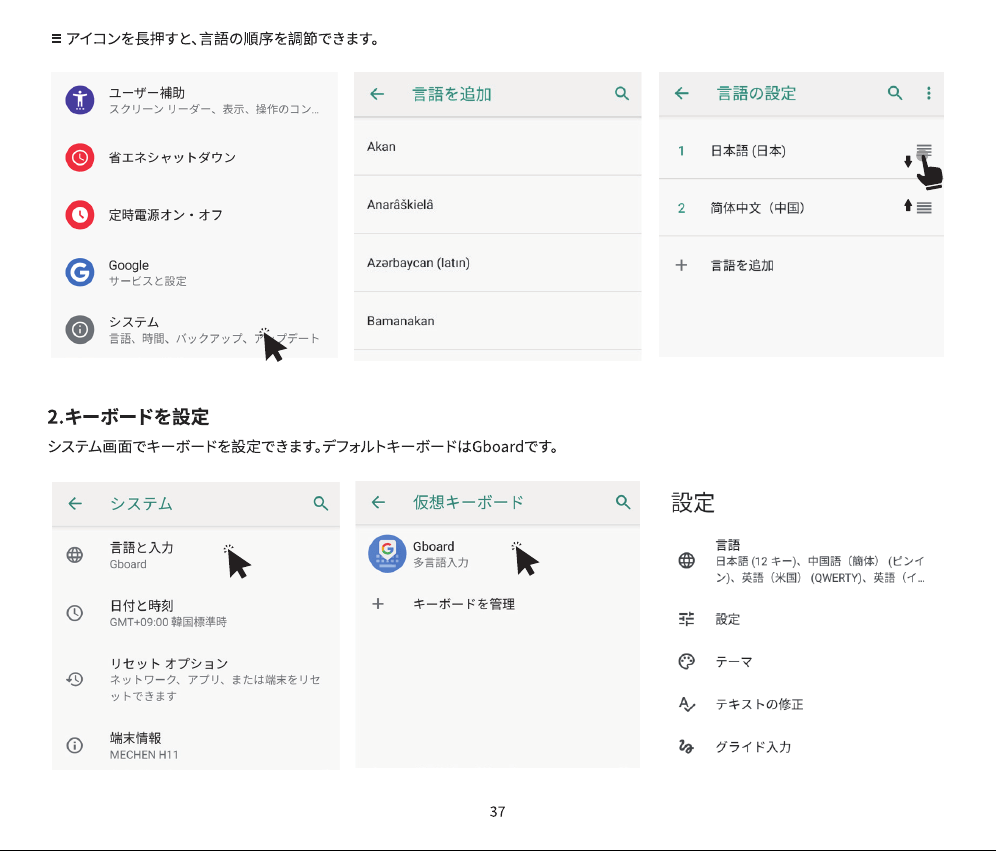Click the palette icon beside テーマ

687,661
